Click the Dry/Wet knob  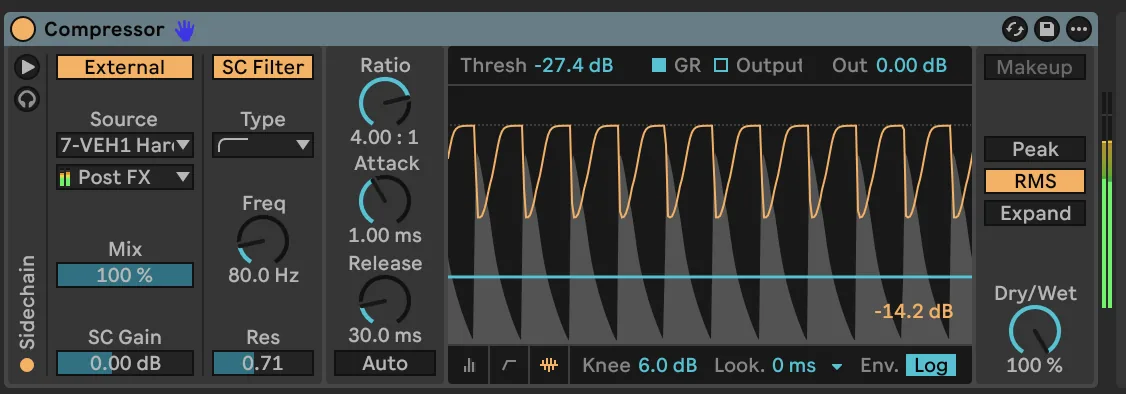point(1035,331)
